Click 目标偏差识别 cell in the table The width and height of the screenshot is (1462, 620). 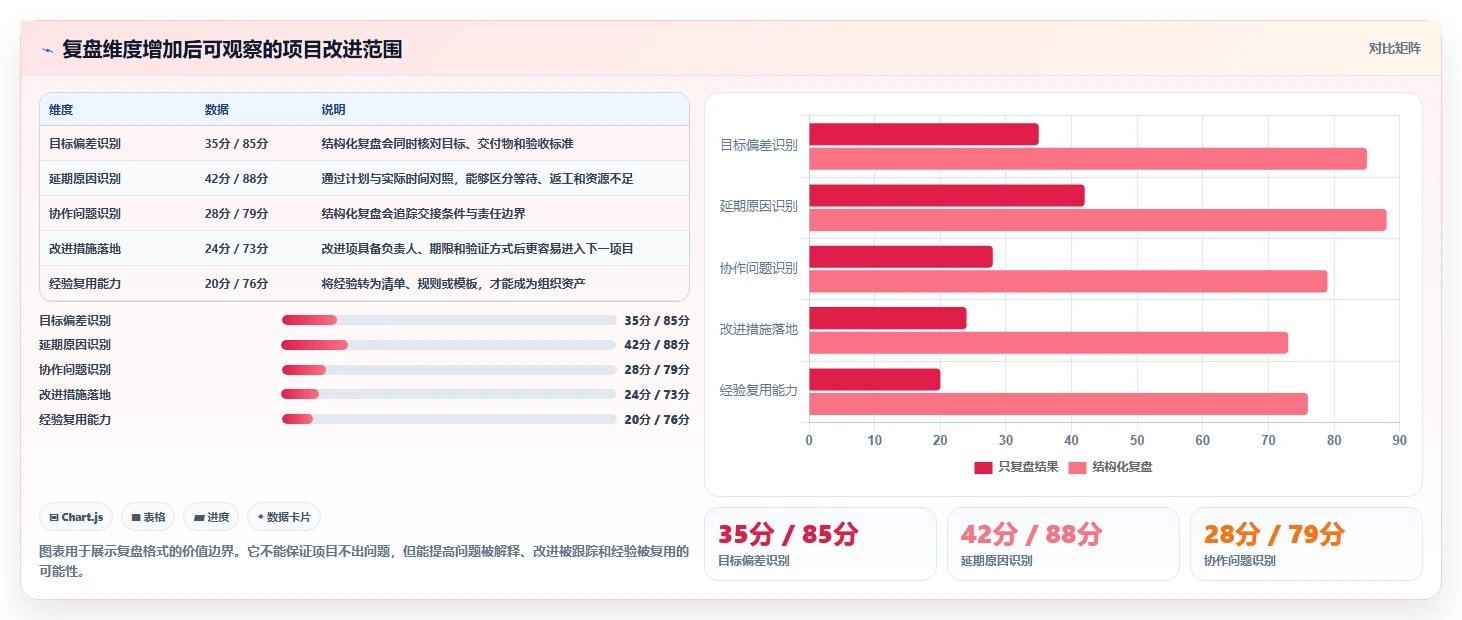point(85,144)
